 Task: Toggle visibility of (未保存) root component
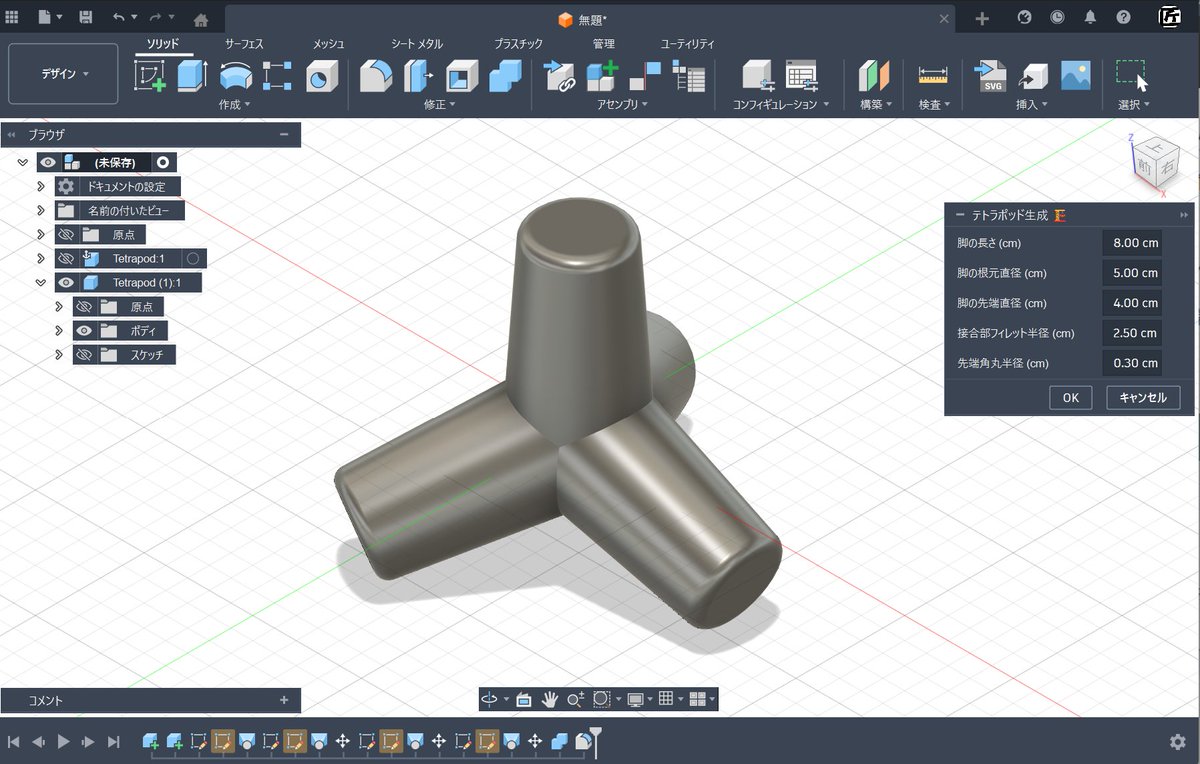[x=47, y=162]
